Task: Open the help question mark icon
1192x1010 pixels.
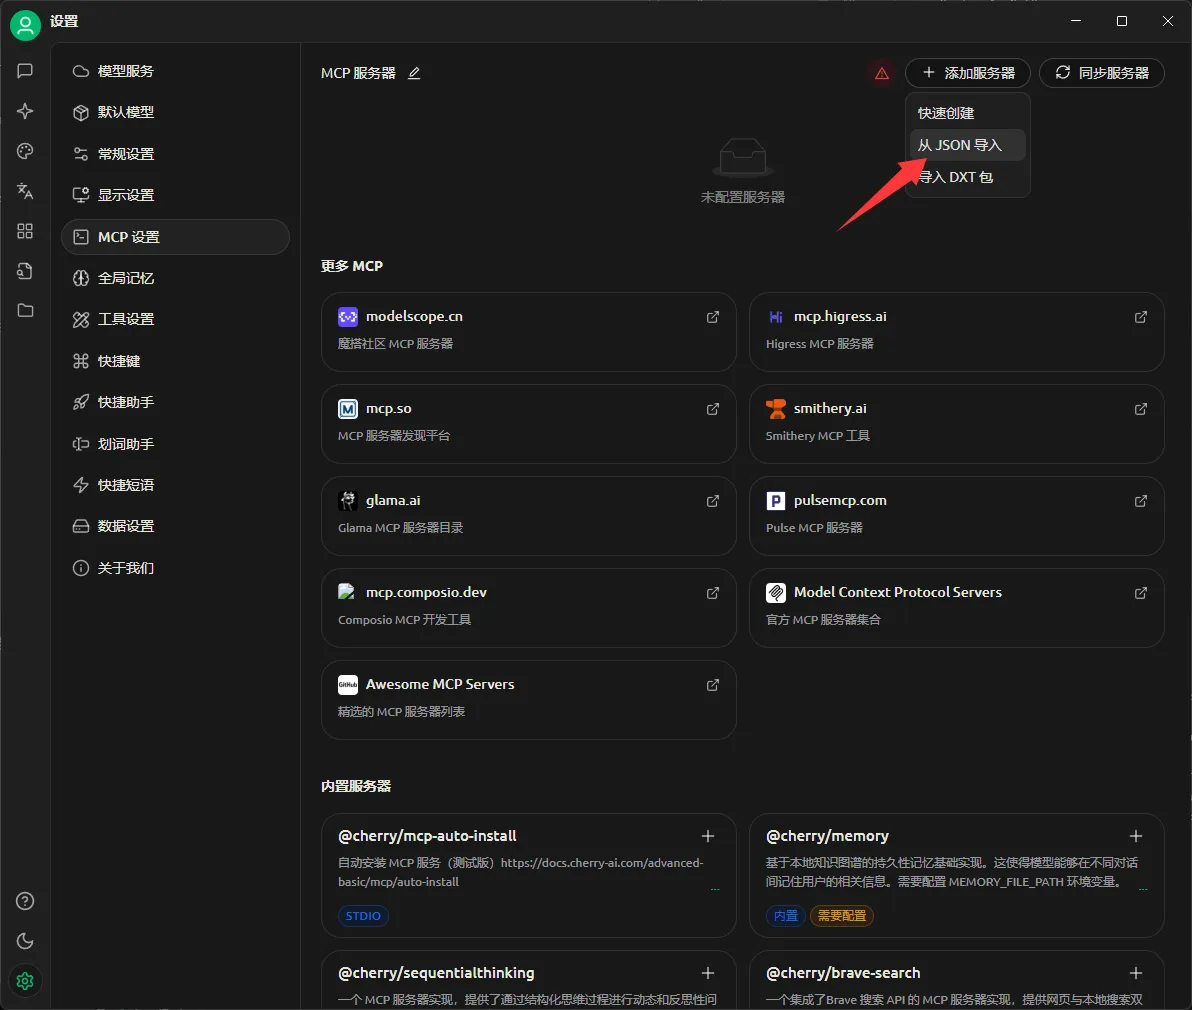Action: coord(25,901)
